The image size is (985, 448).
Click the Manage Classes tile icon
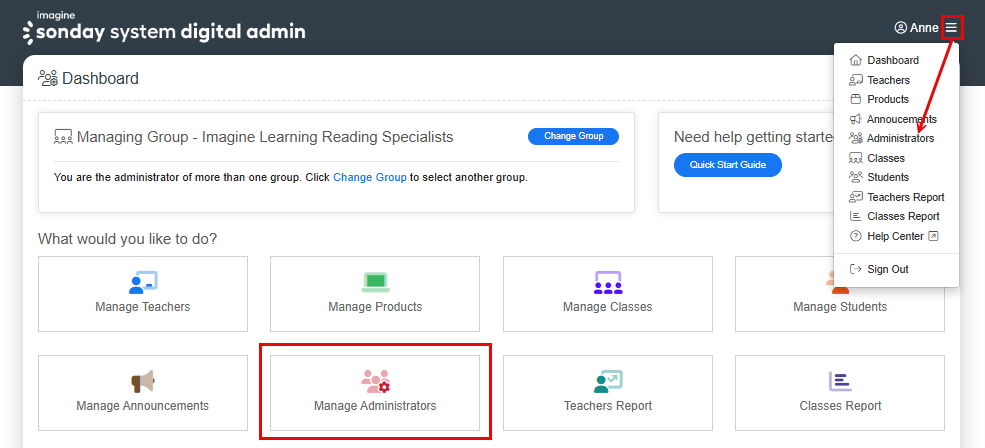[608, 282]
